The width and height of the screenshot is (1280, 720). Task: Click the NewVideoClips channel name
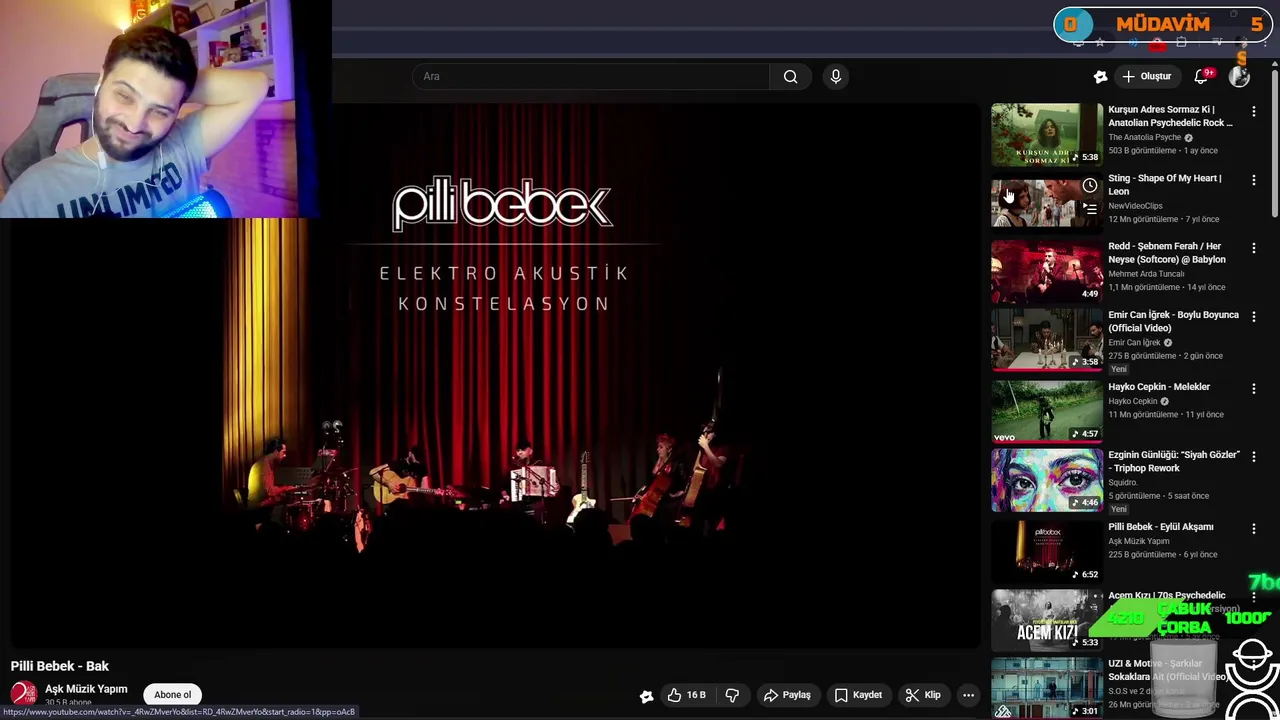tap(1135, 206)
